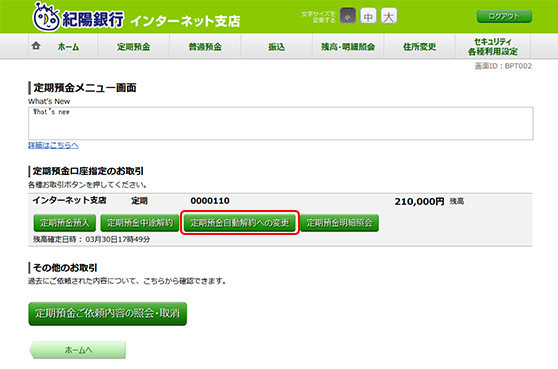Click the その他のお取引 heading
The width and height of the screenshot is (558, 369).
click(65, 268)
